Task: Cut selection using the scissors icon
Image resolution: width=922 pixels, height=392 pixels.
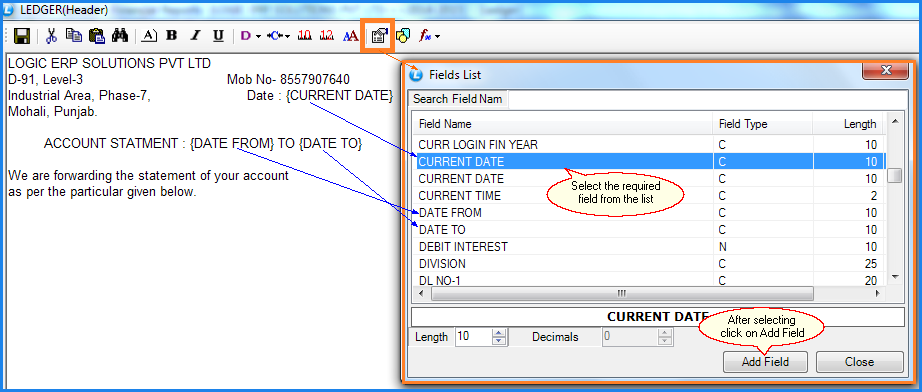Action: click(51, 36)
